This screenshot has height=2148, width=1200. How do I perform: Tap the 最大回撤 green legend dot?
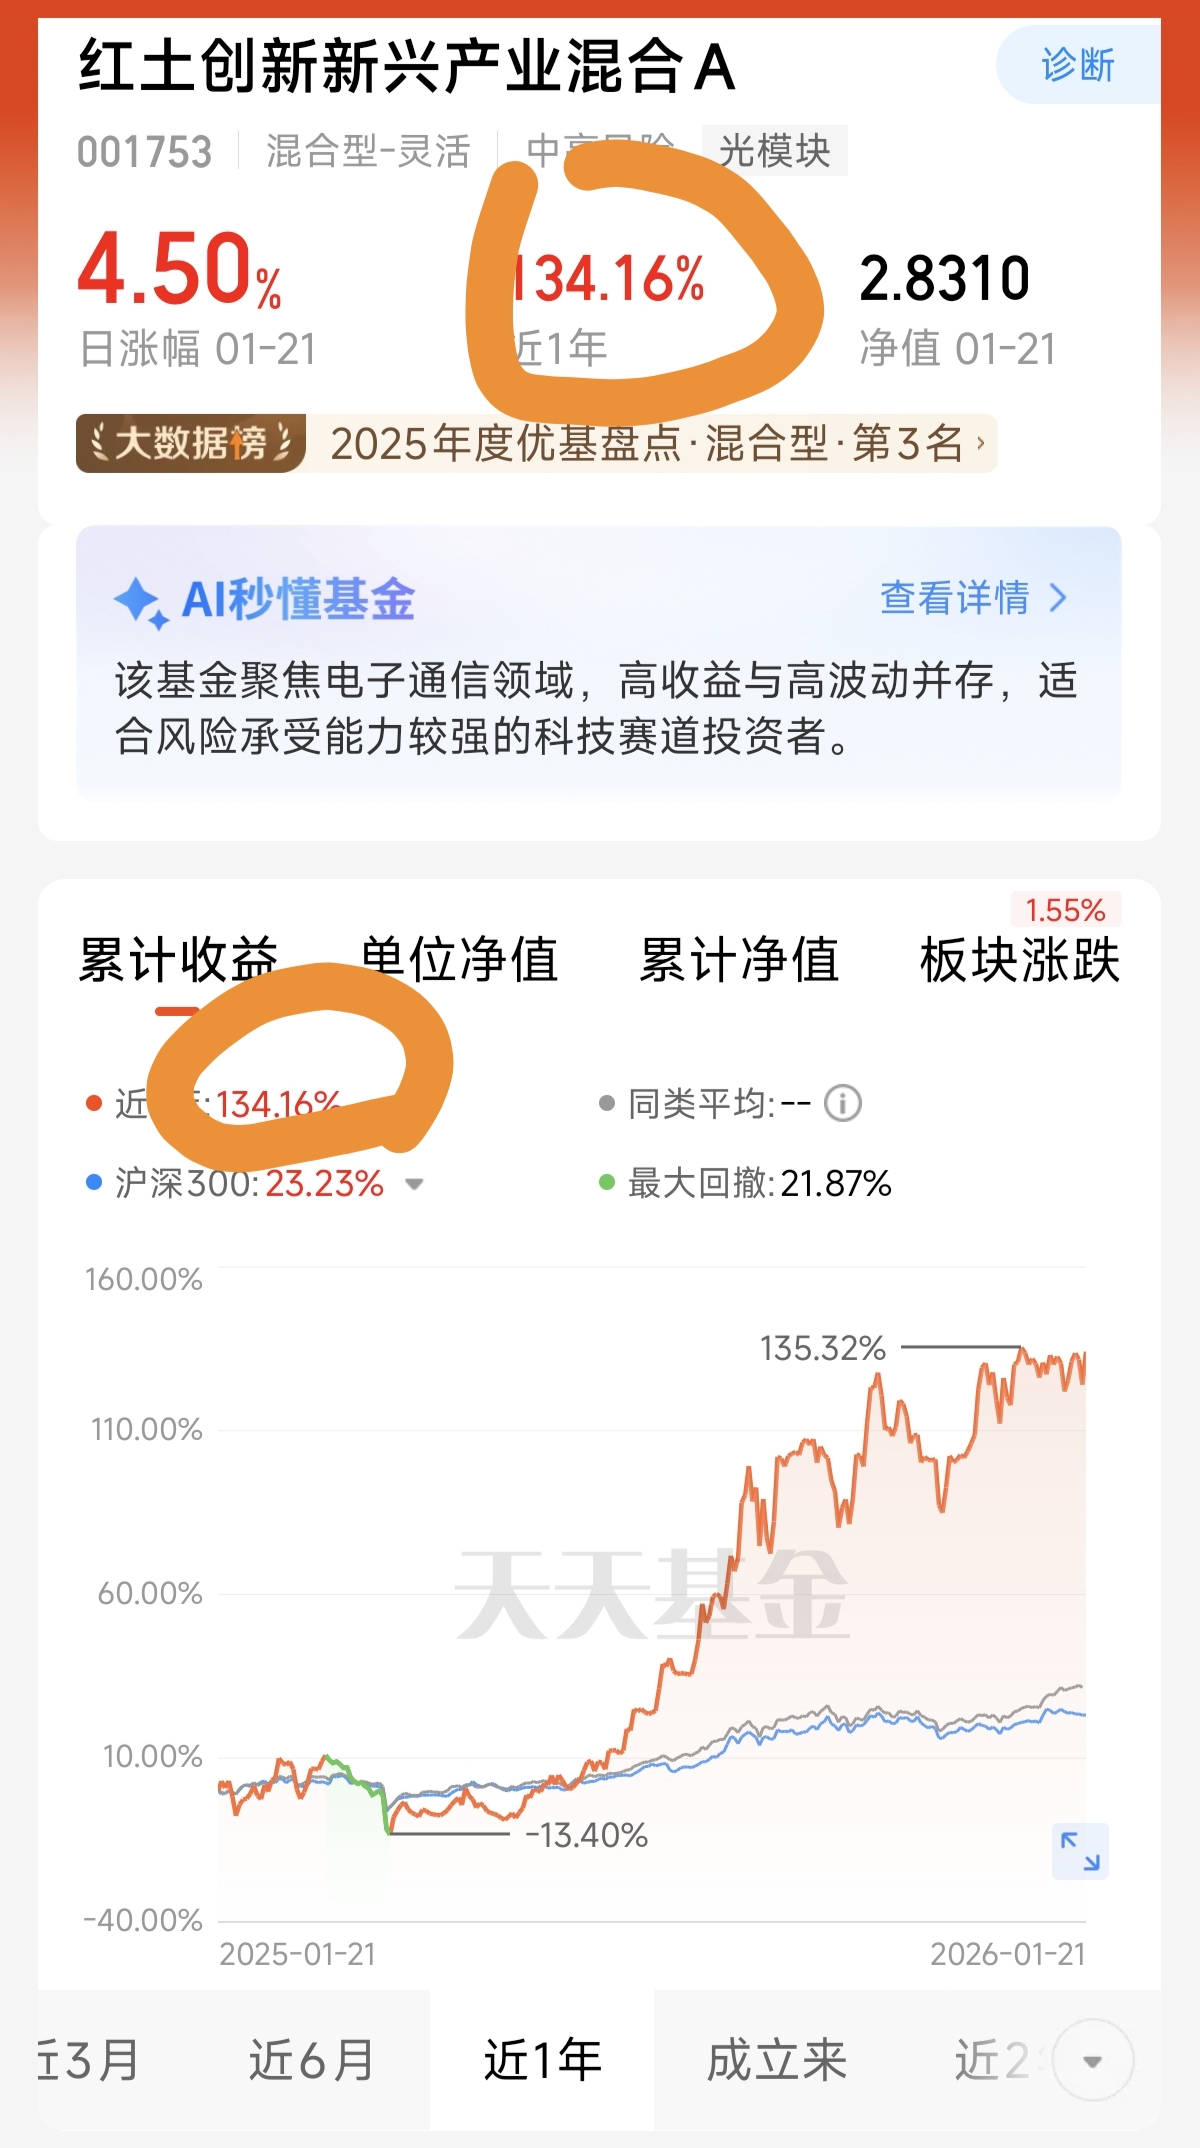[606, 1183]
